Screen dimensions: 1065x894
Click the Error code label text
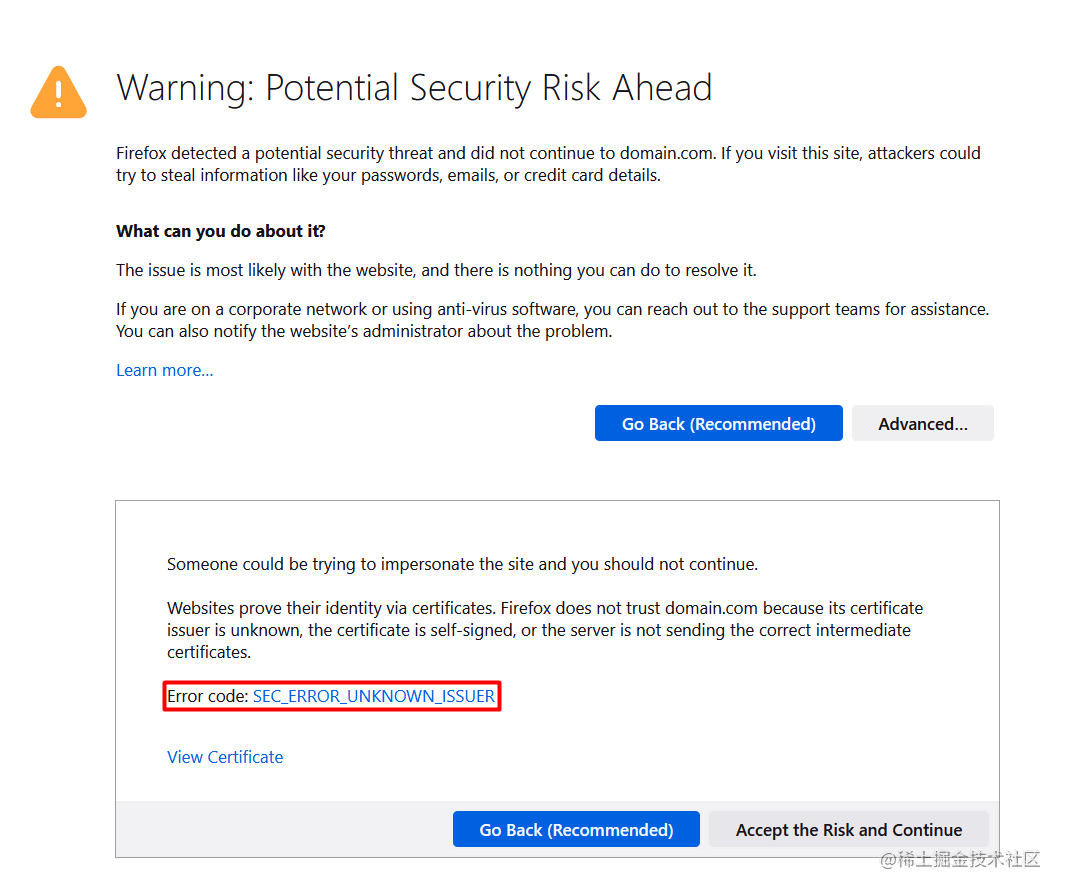click(206, 696)
